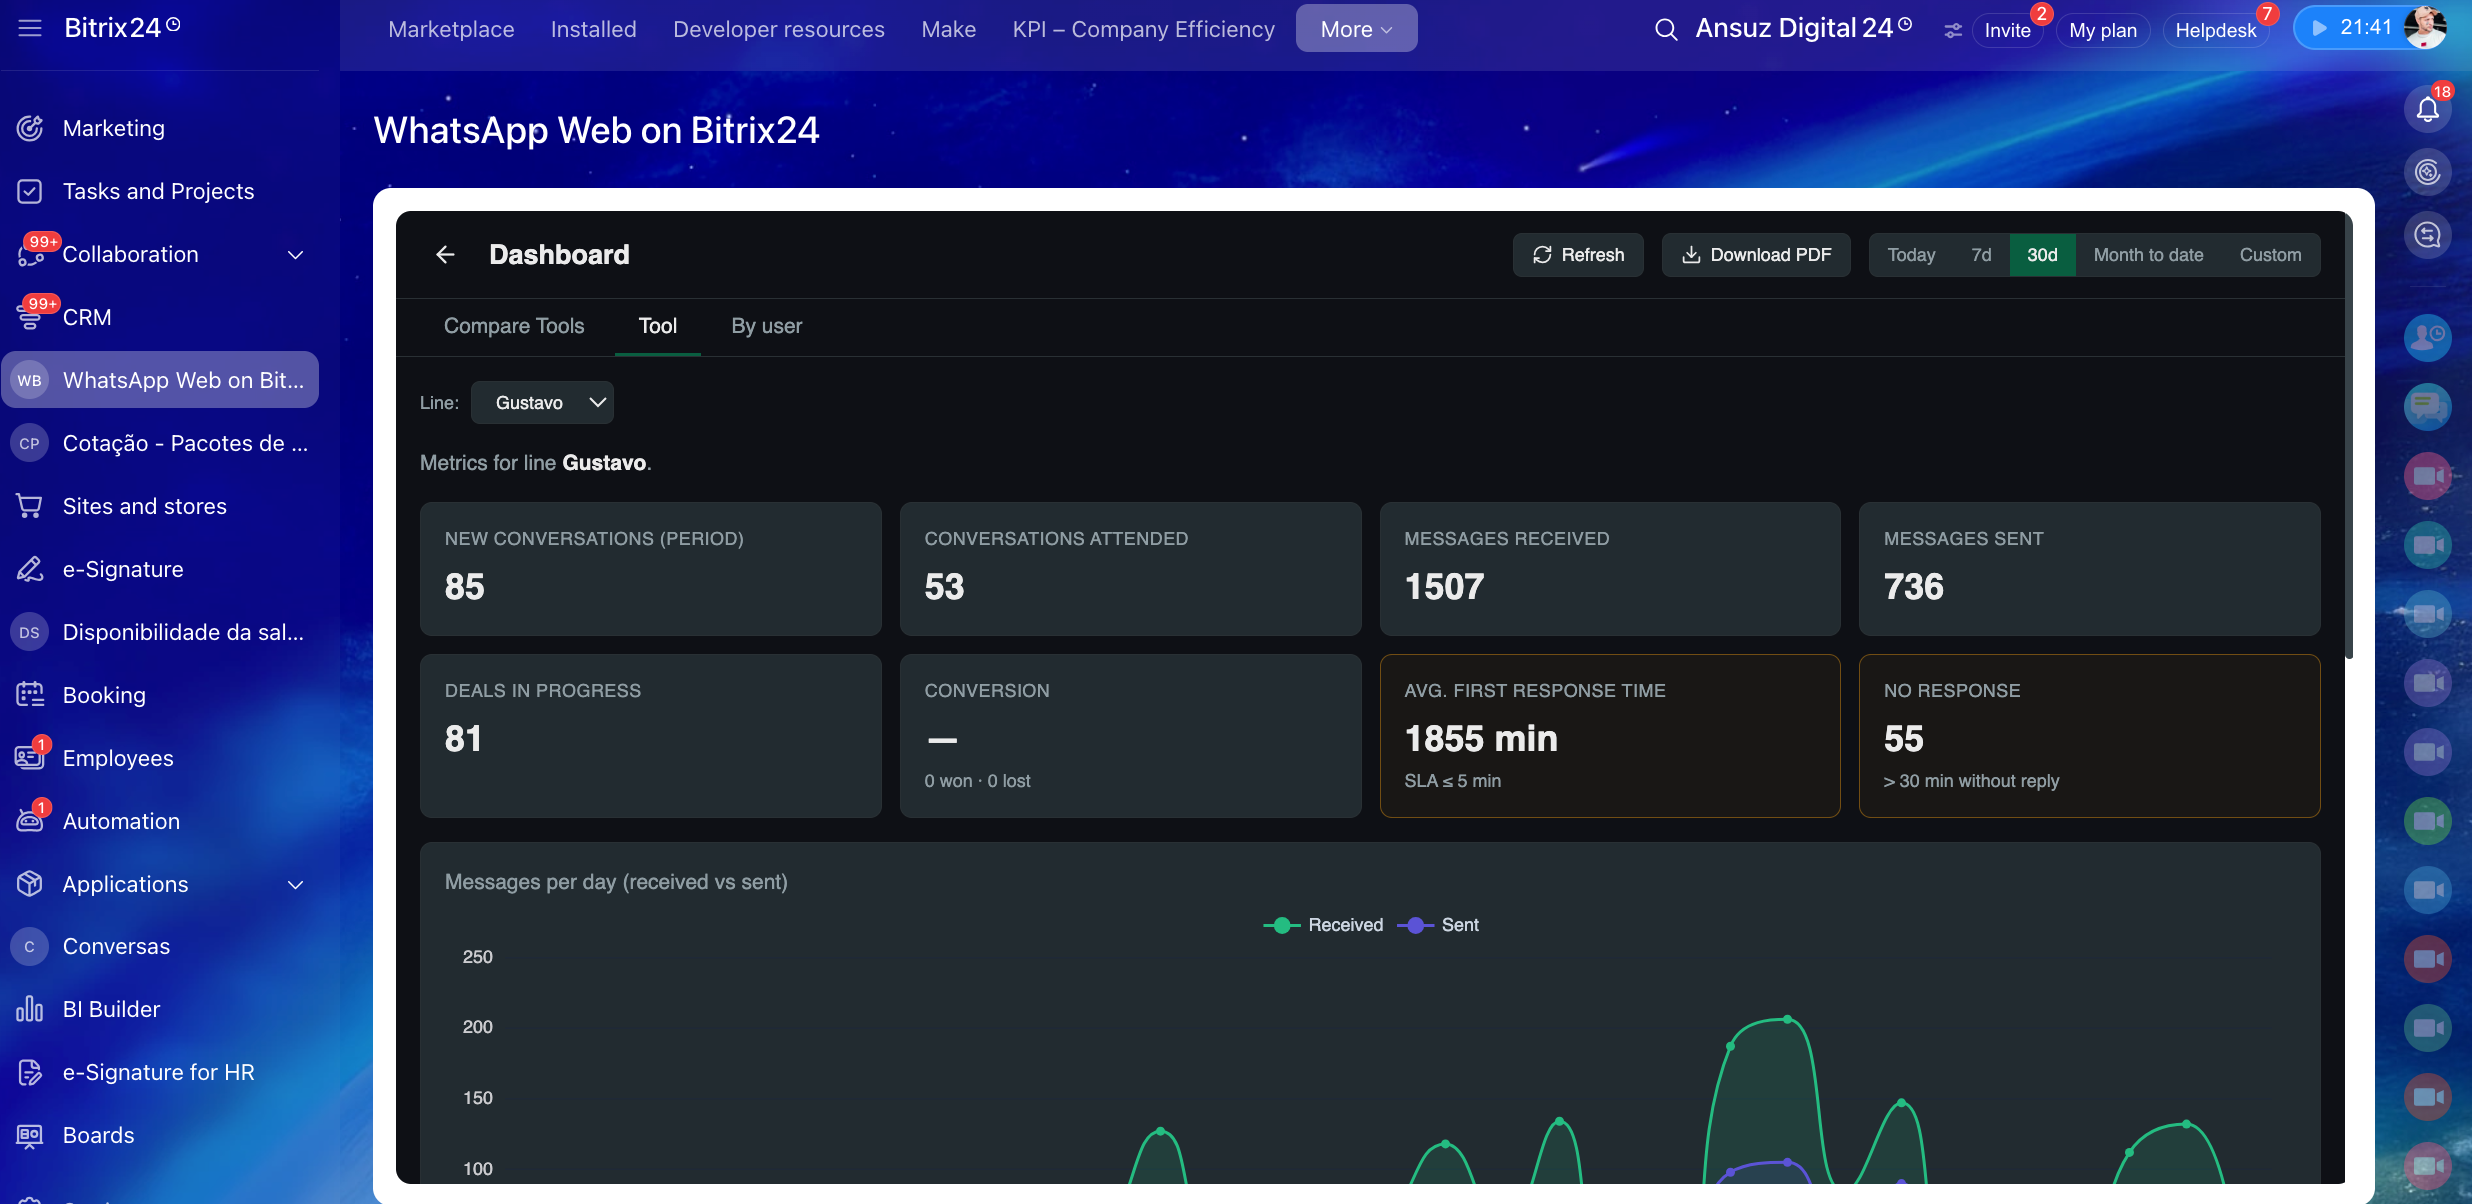Toggle the Received series in chart legend
This screenshot has height=1204, width=2472.
click(1323, 925)
